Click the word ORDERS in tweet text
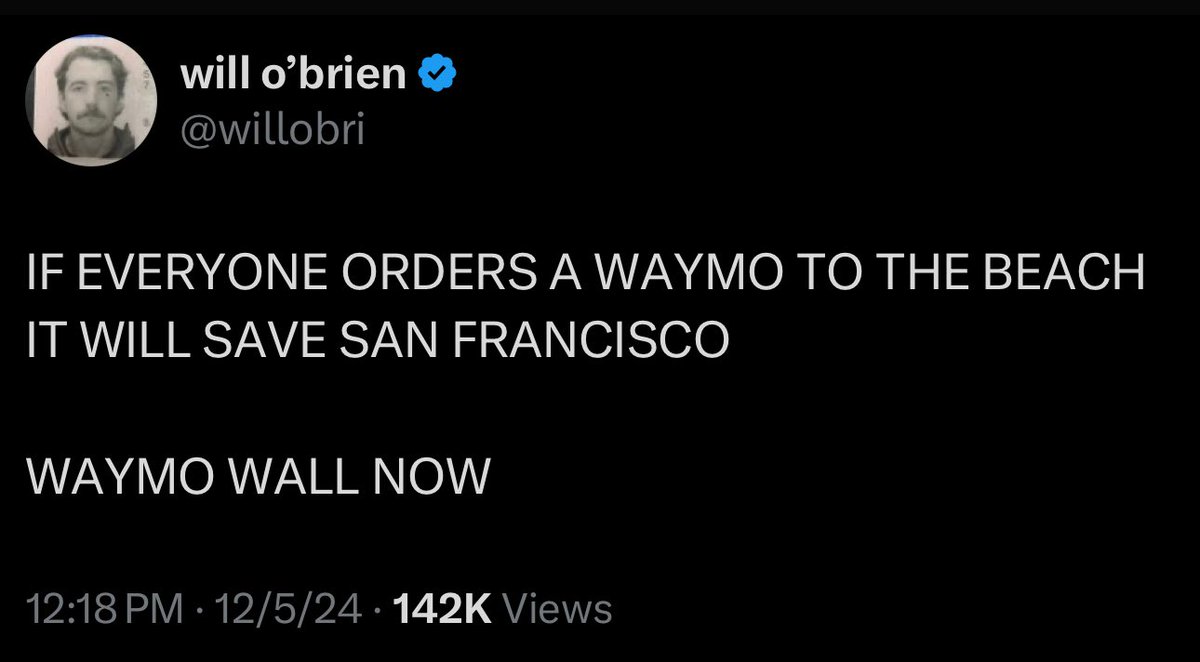The height and width of the screenshot is (662, 1200). click(381, 274)
